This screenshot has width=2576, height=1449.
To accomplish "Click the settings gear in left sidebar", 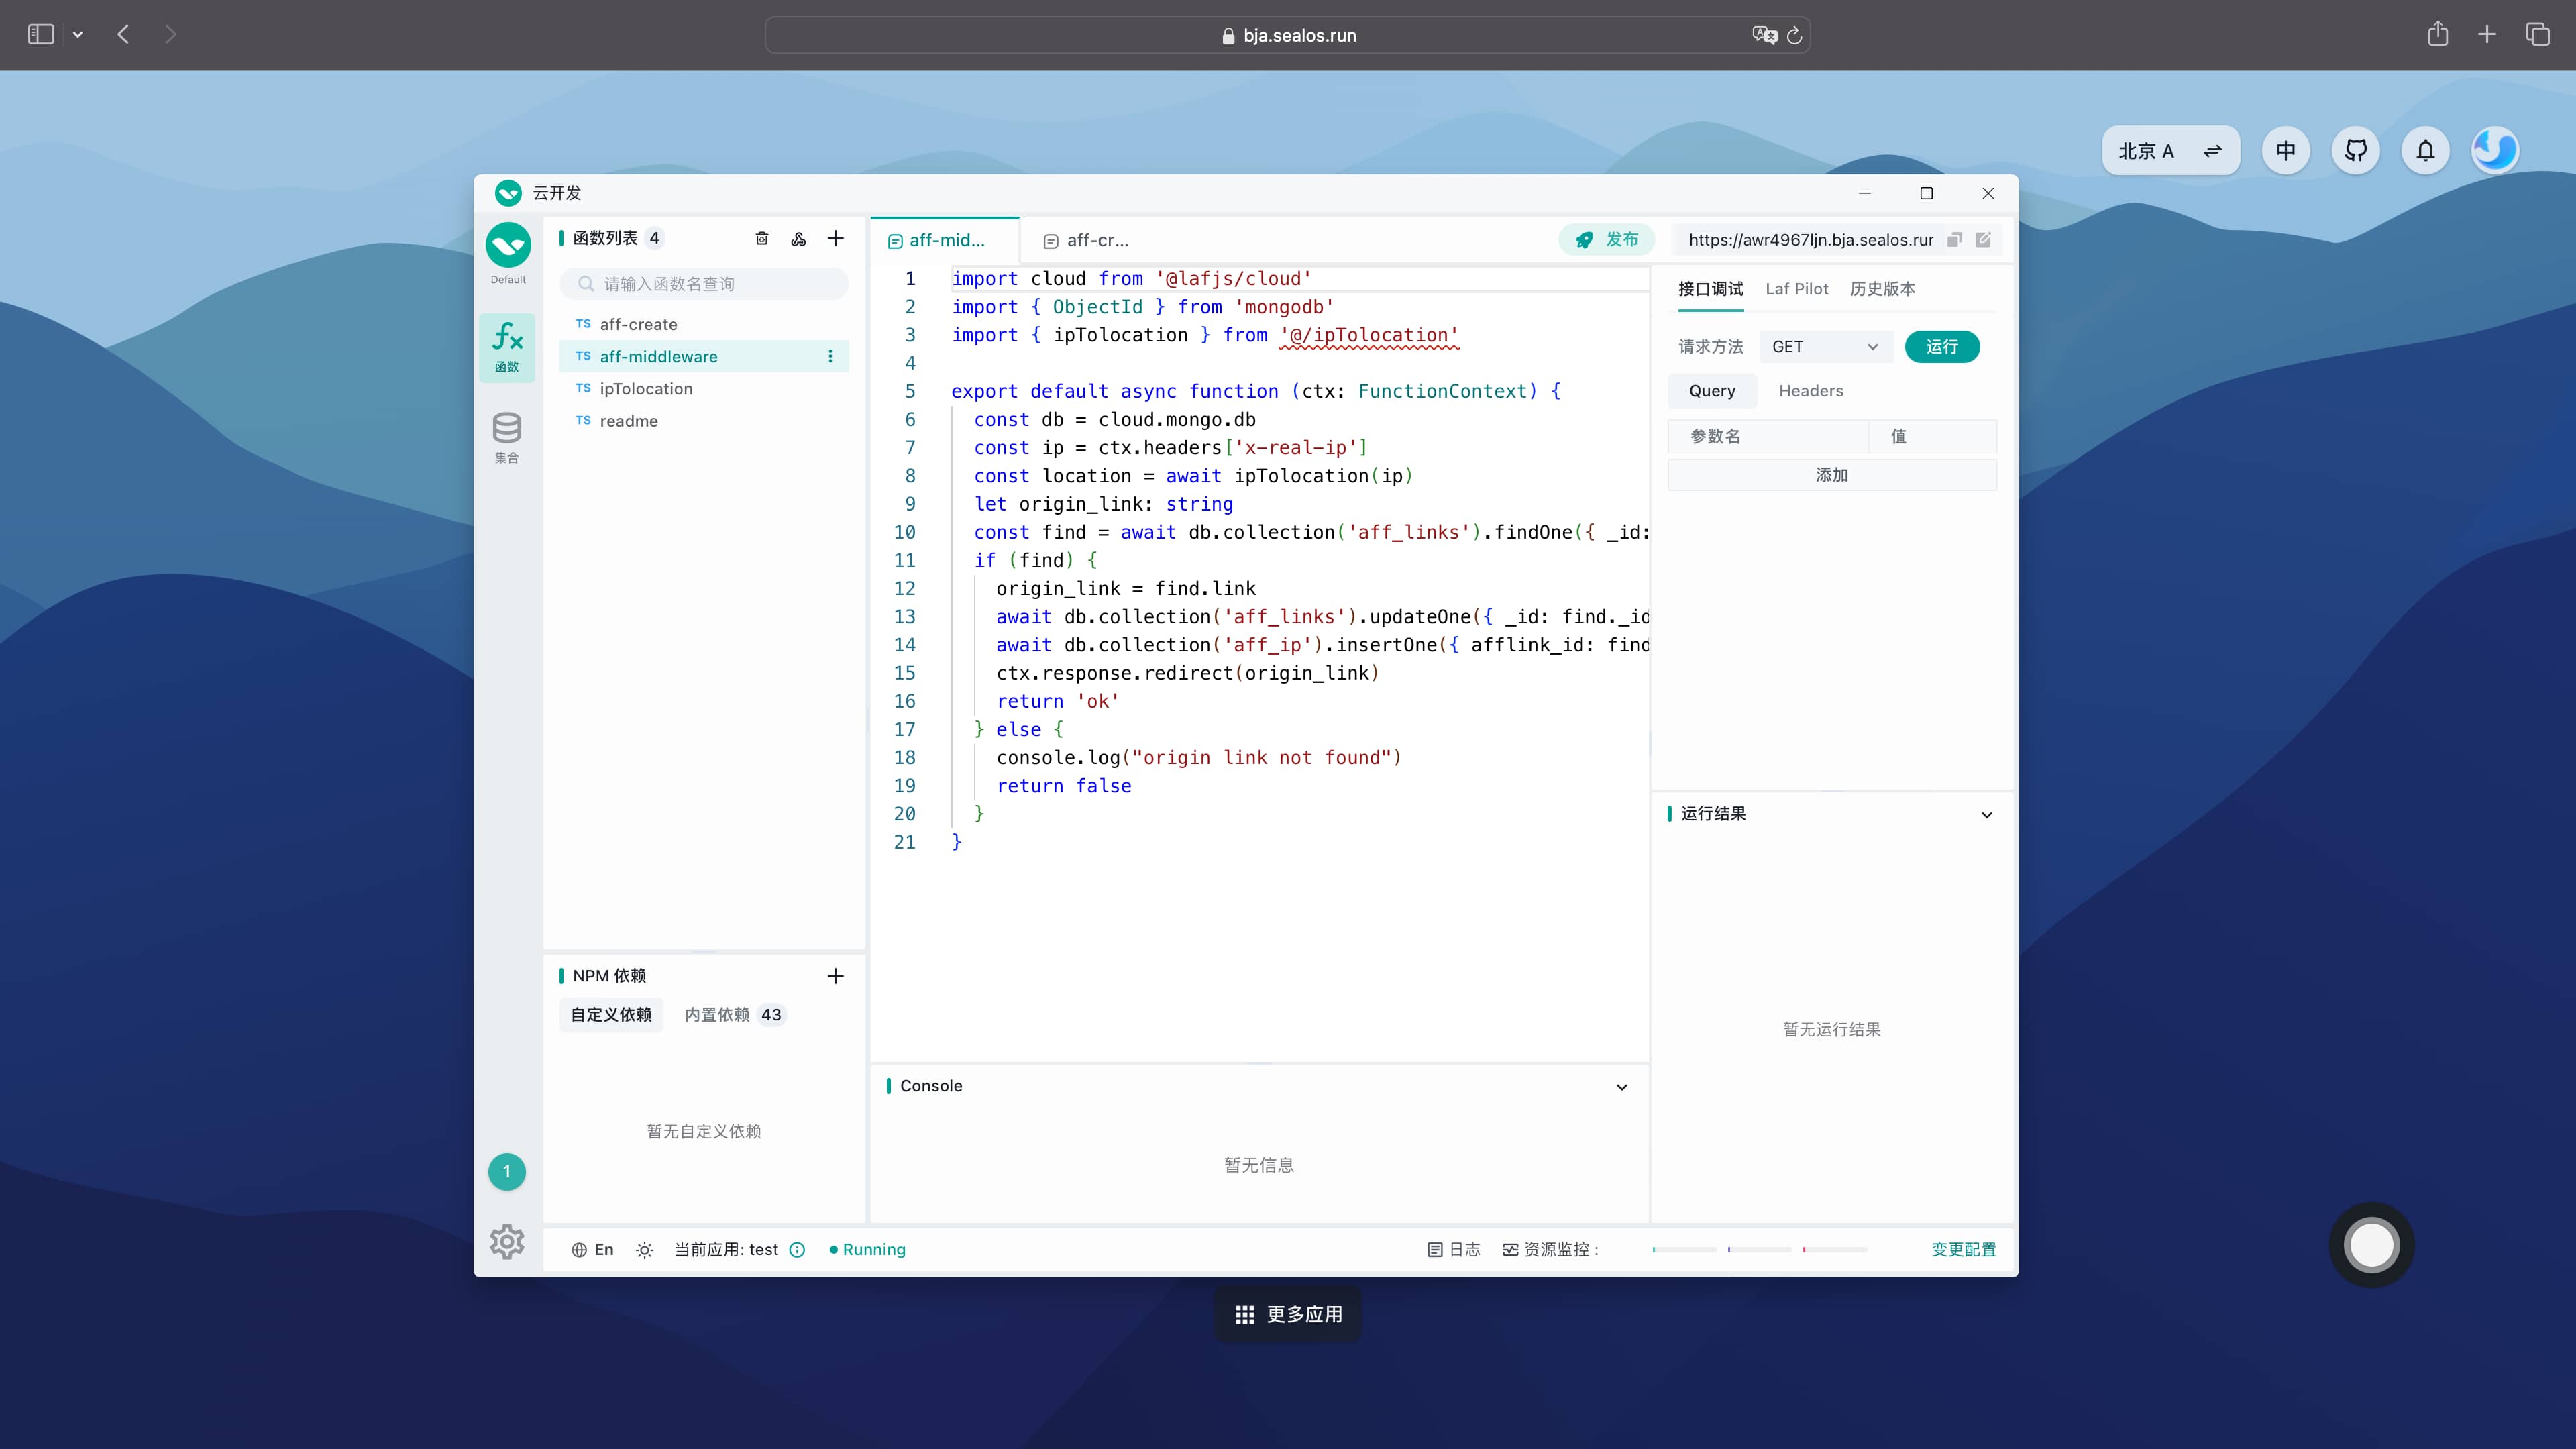I will (x=507, y=1241).
